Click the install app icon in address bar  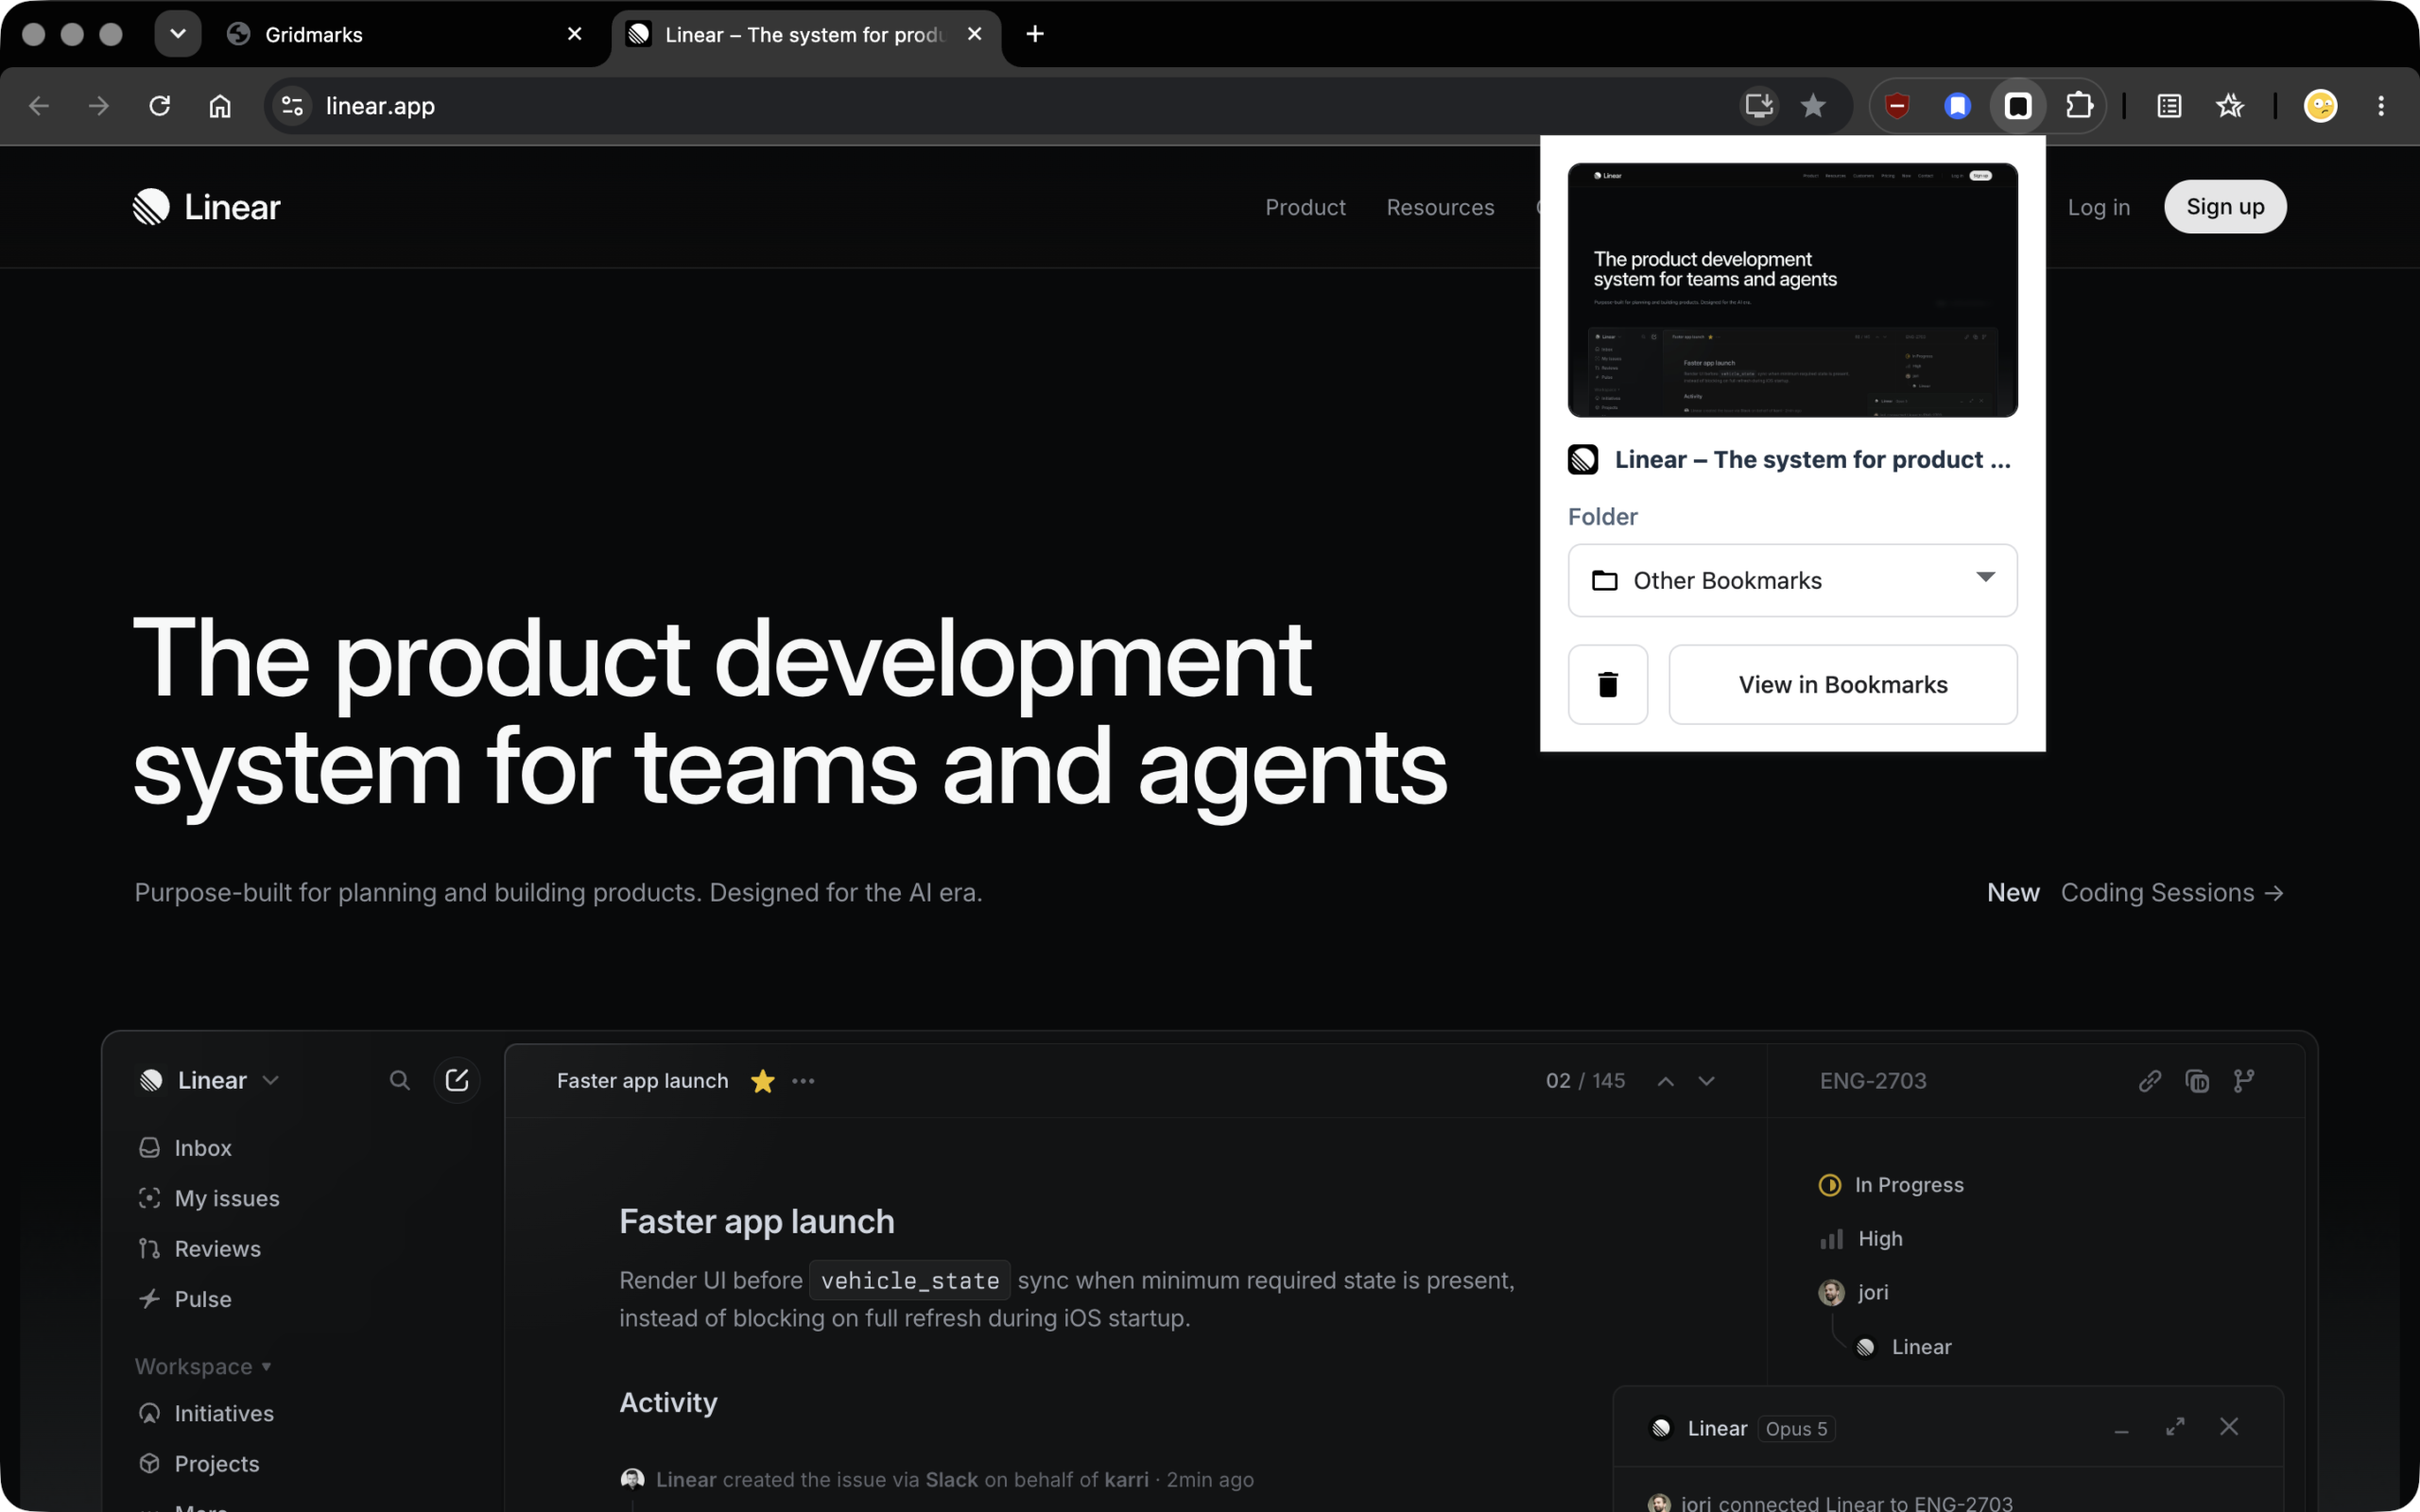pos(1758,106)
